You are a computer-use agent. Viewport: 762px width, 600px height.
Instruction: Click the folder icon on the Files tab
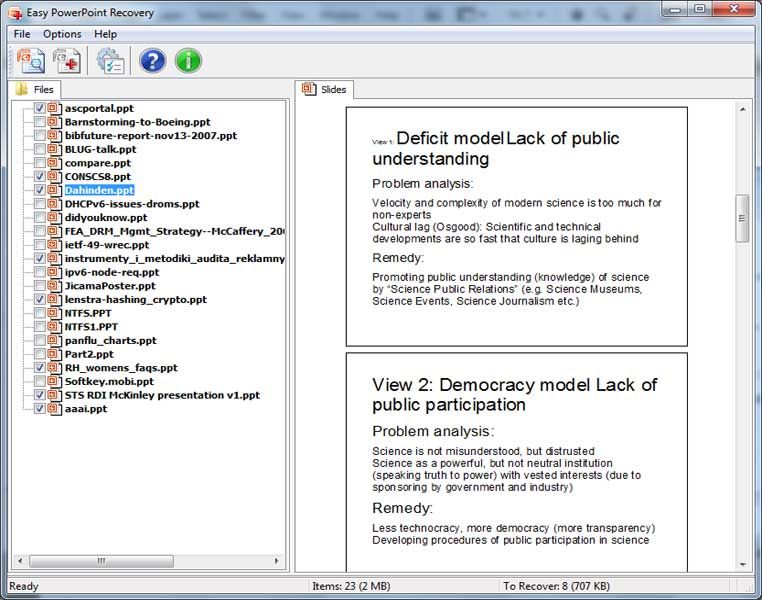pos(22,89)
